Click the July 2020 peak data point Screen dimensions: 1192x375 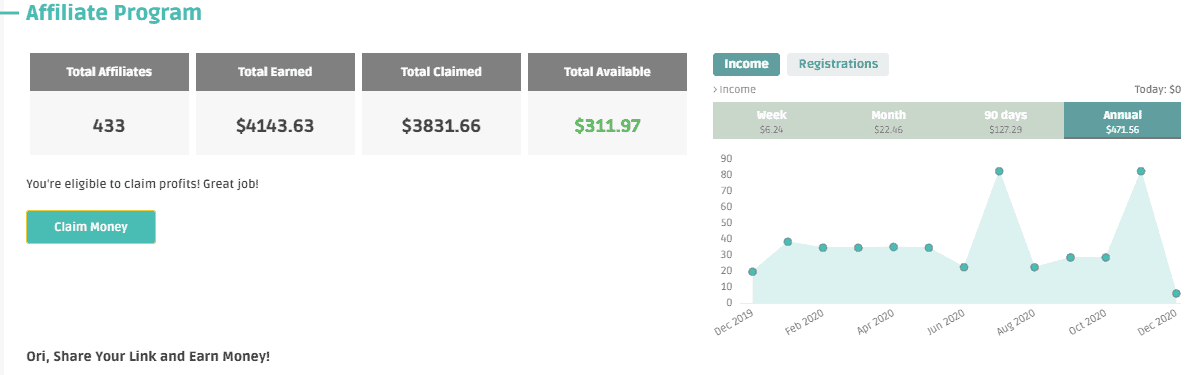tap(999, 171)
